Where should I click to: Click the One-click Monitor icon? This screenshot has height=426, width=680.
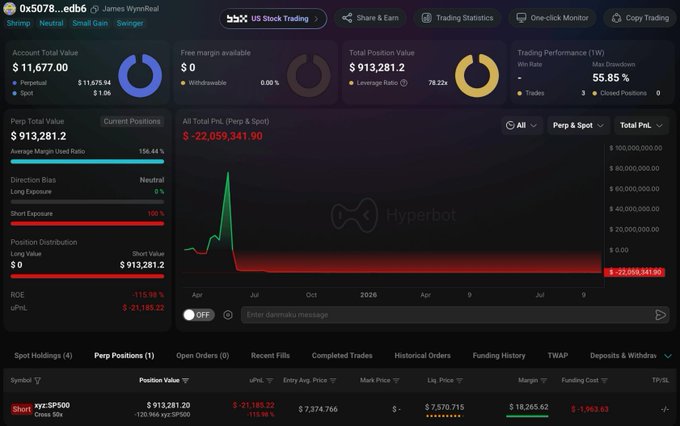[521, 18]
